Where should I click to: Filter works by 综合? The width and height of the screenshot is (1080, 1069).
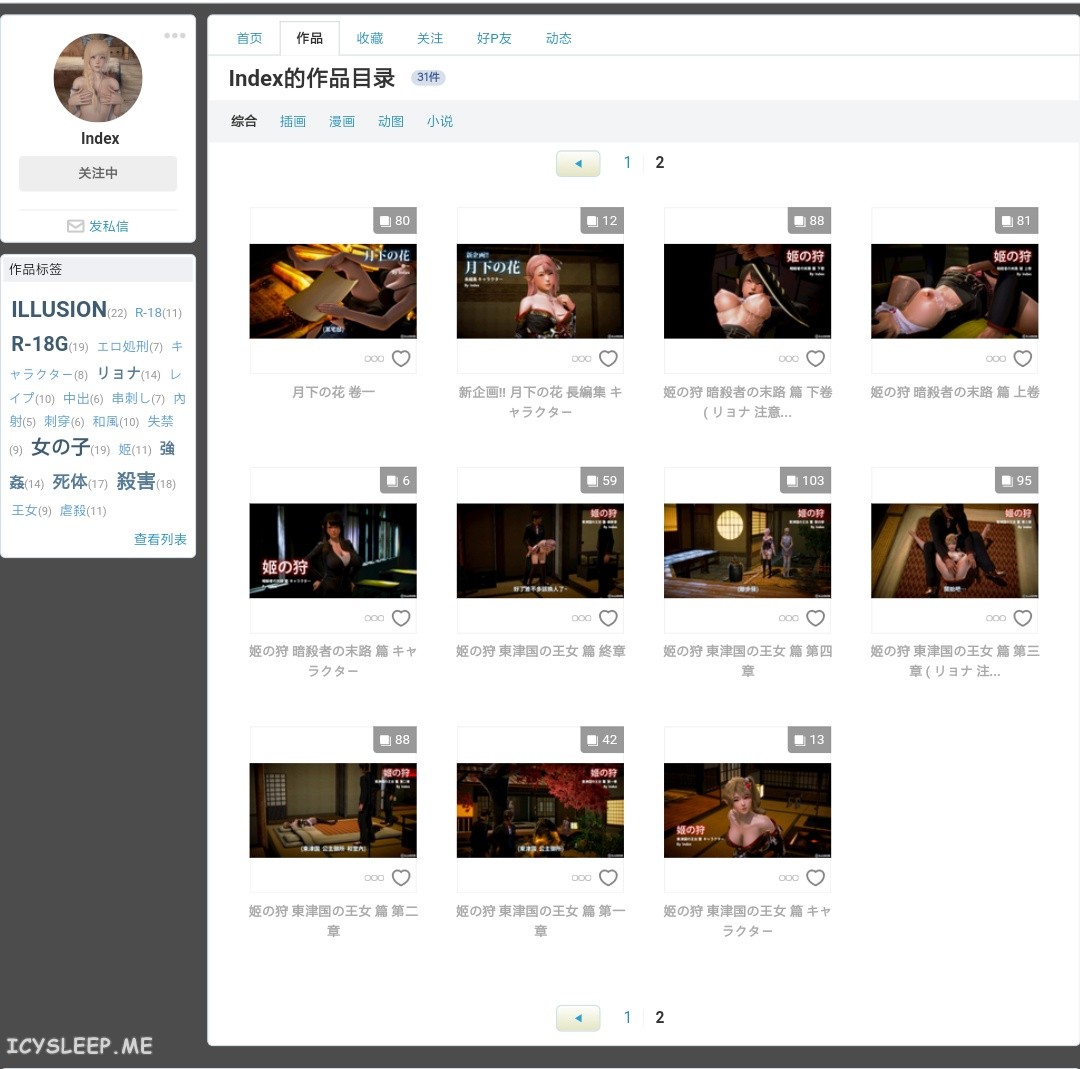click(244, 121)
